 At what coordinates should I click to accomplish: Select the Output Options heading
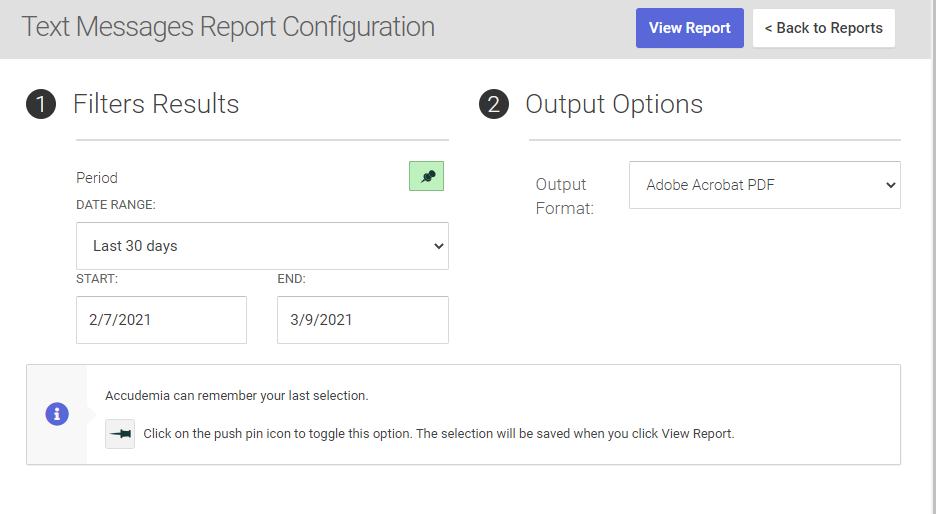point(614,104)
